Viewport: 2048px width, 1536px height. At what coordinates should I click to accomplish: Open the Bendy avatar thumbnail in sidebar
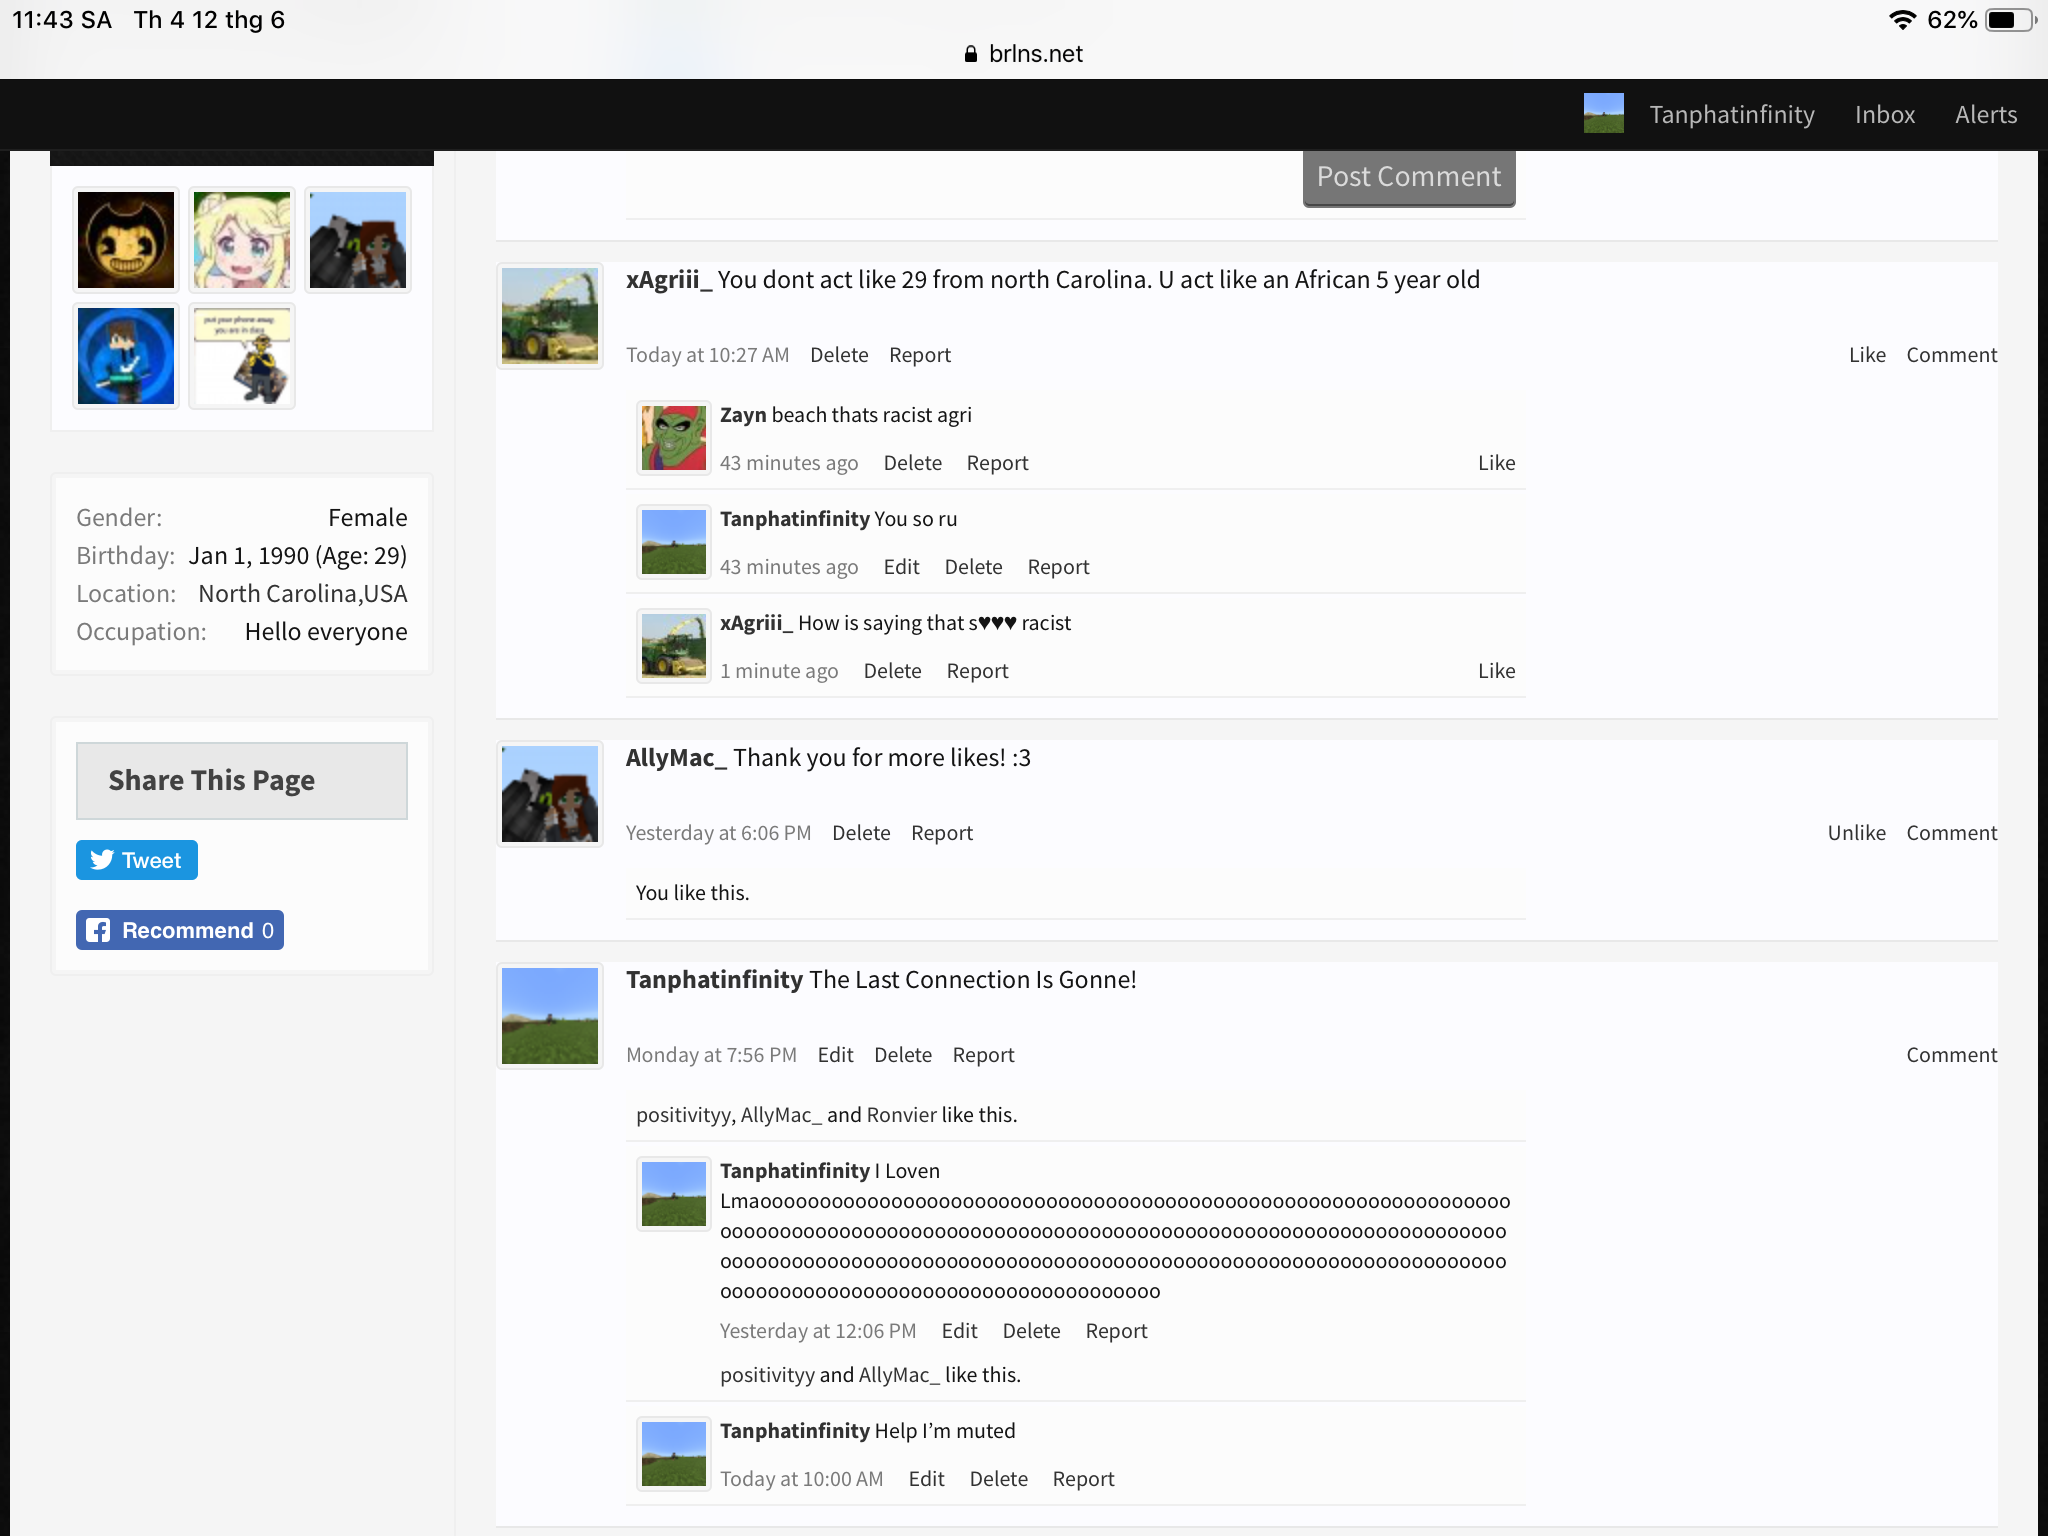click(126, 240)
